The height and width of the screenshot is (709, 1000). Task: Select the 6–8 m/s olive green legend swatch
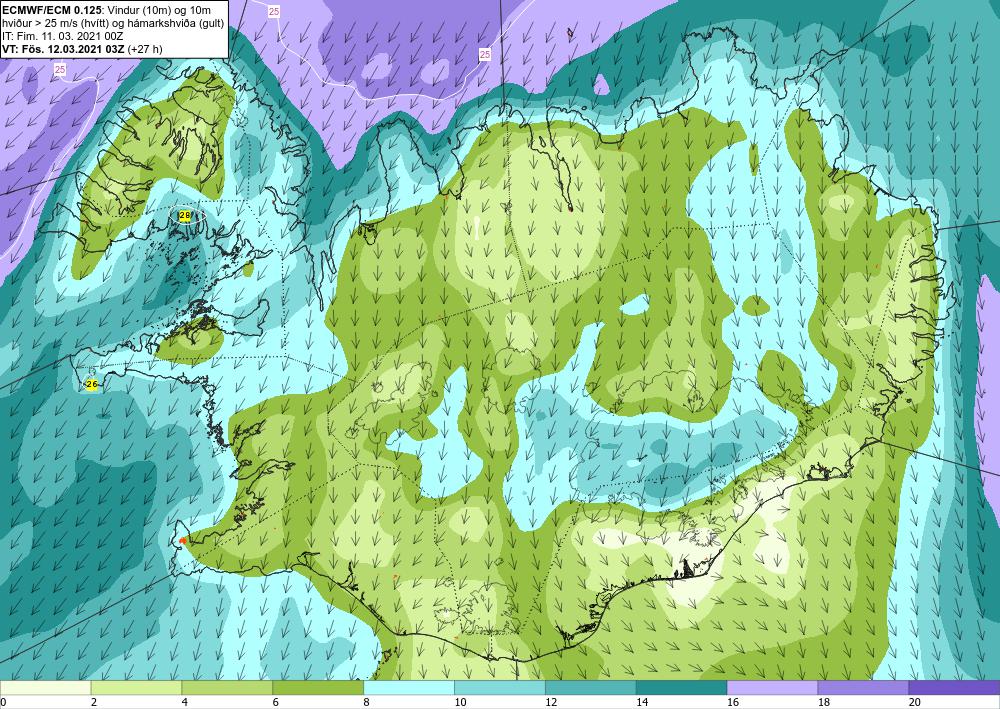(x=318, y=688)
